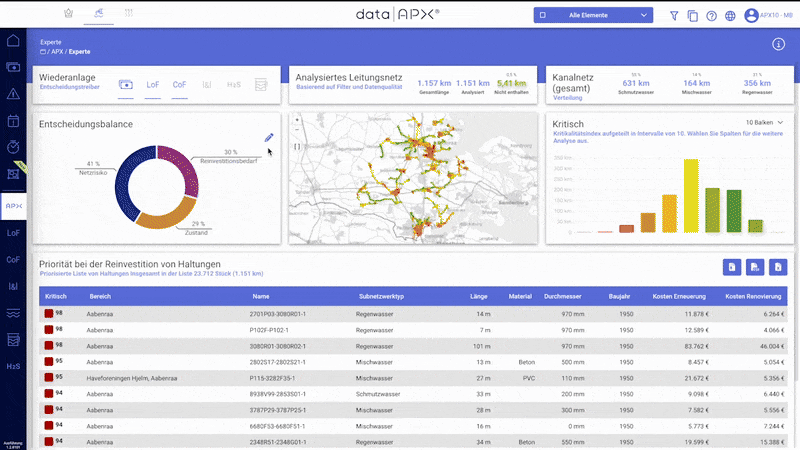Click the tall yellow bar in Kritisch chart
800x450 pixels.
690,195
